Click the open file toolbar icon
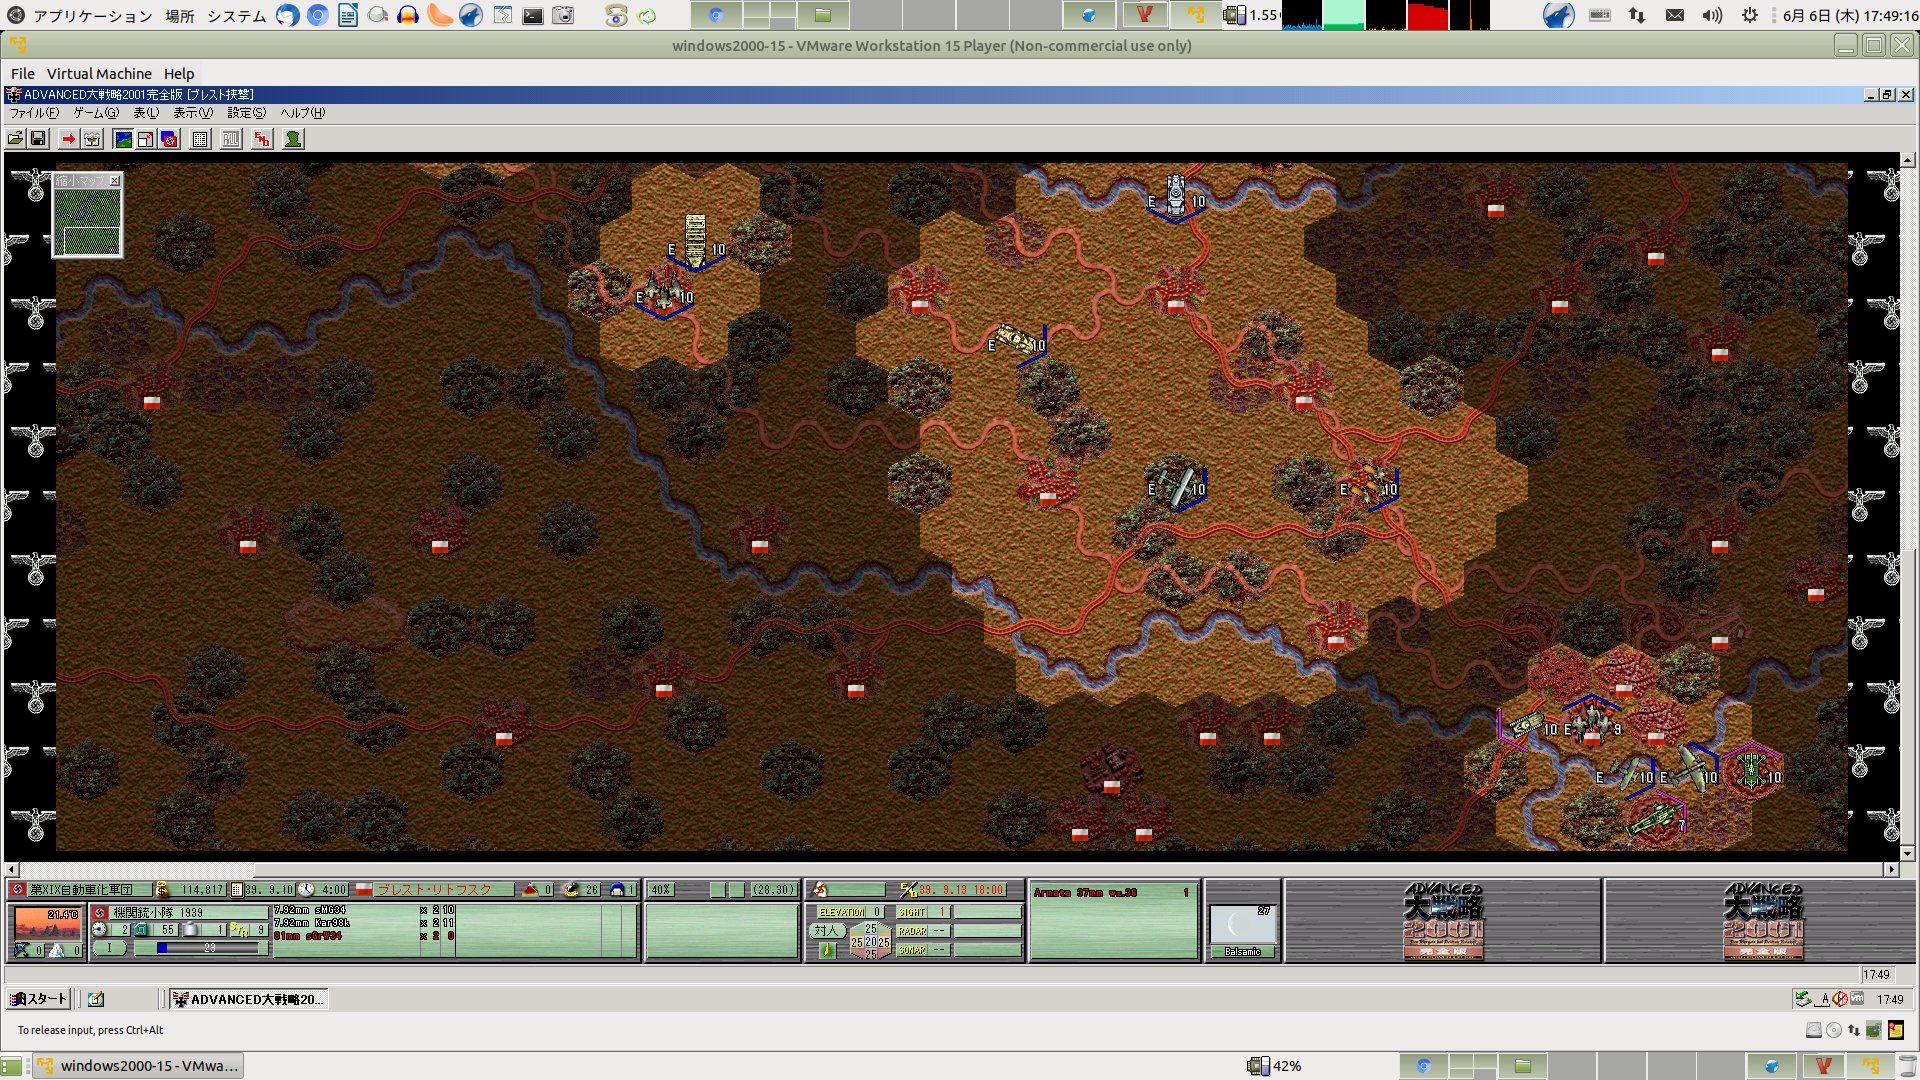Viewport: 1920px width, 1080px height. 16,139
